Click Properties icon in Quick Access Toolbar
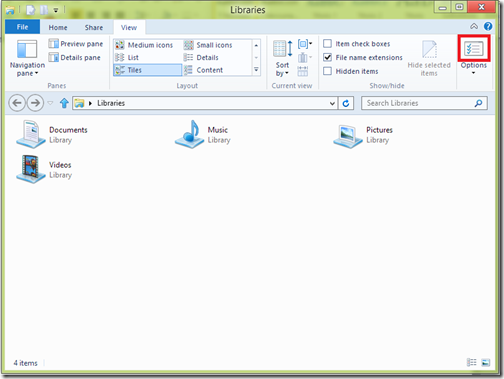This screenshot has width=504, height=379. click(31, 10)
